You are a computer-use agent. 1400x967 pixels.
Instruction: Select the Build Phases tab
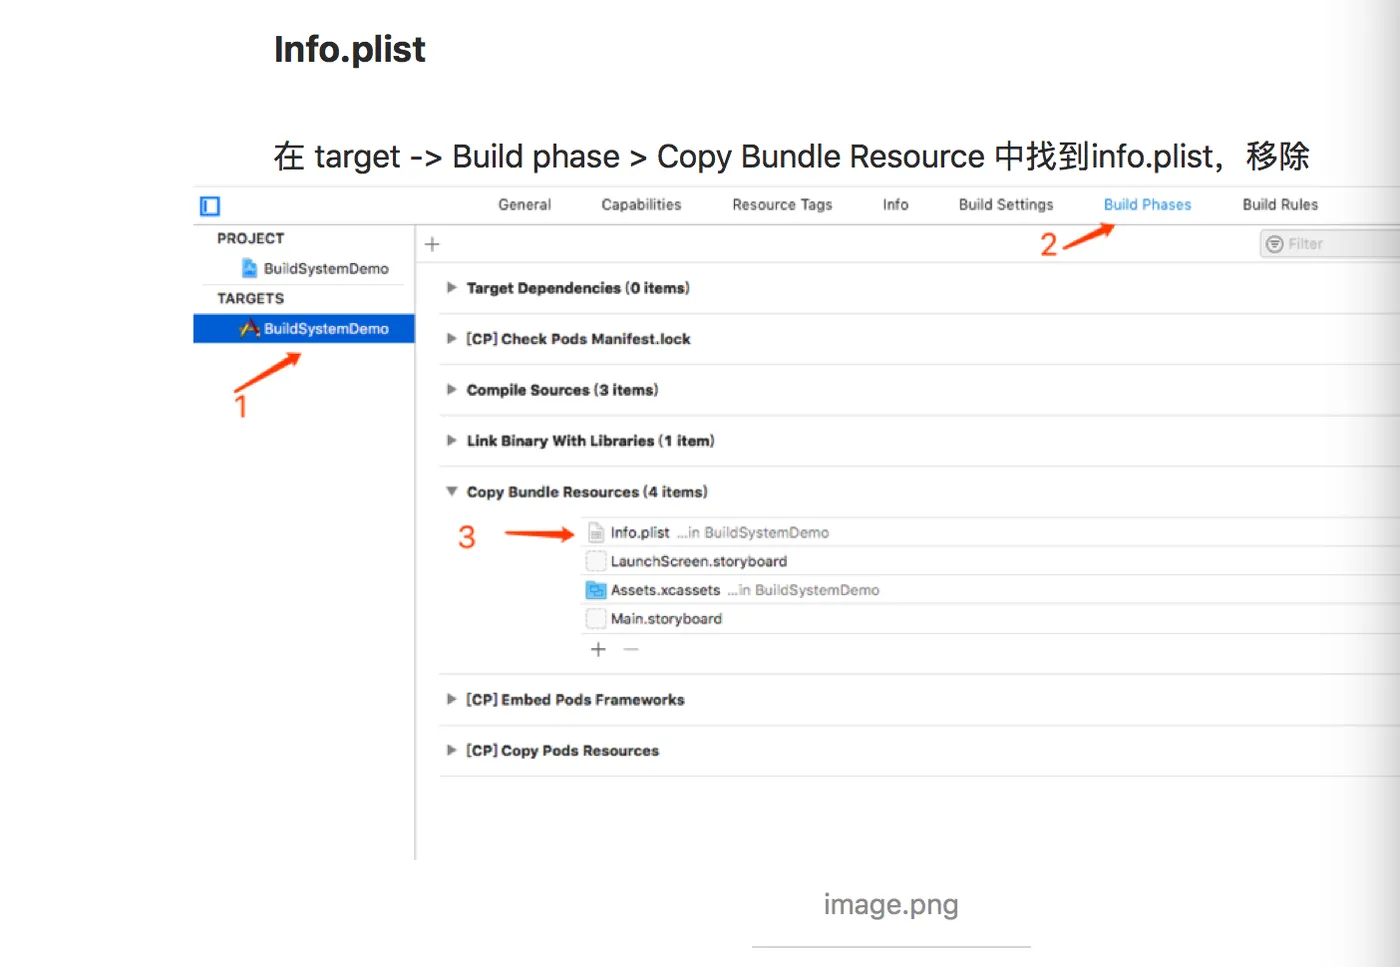pyautogui.click(x=1147, y=204)
